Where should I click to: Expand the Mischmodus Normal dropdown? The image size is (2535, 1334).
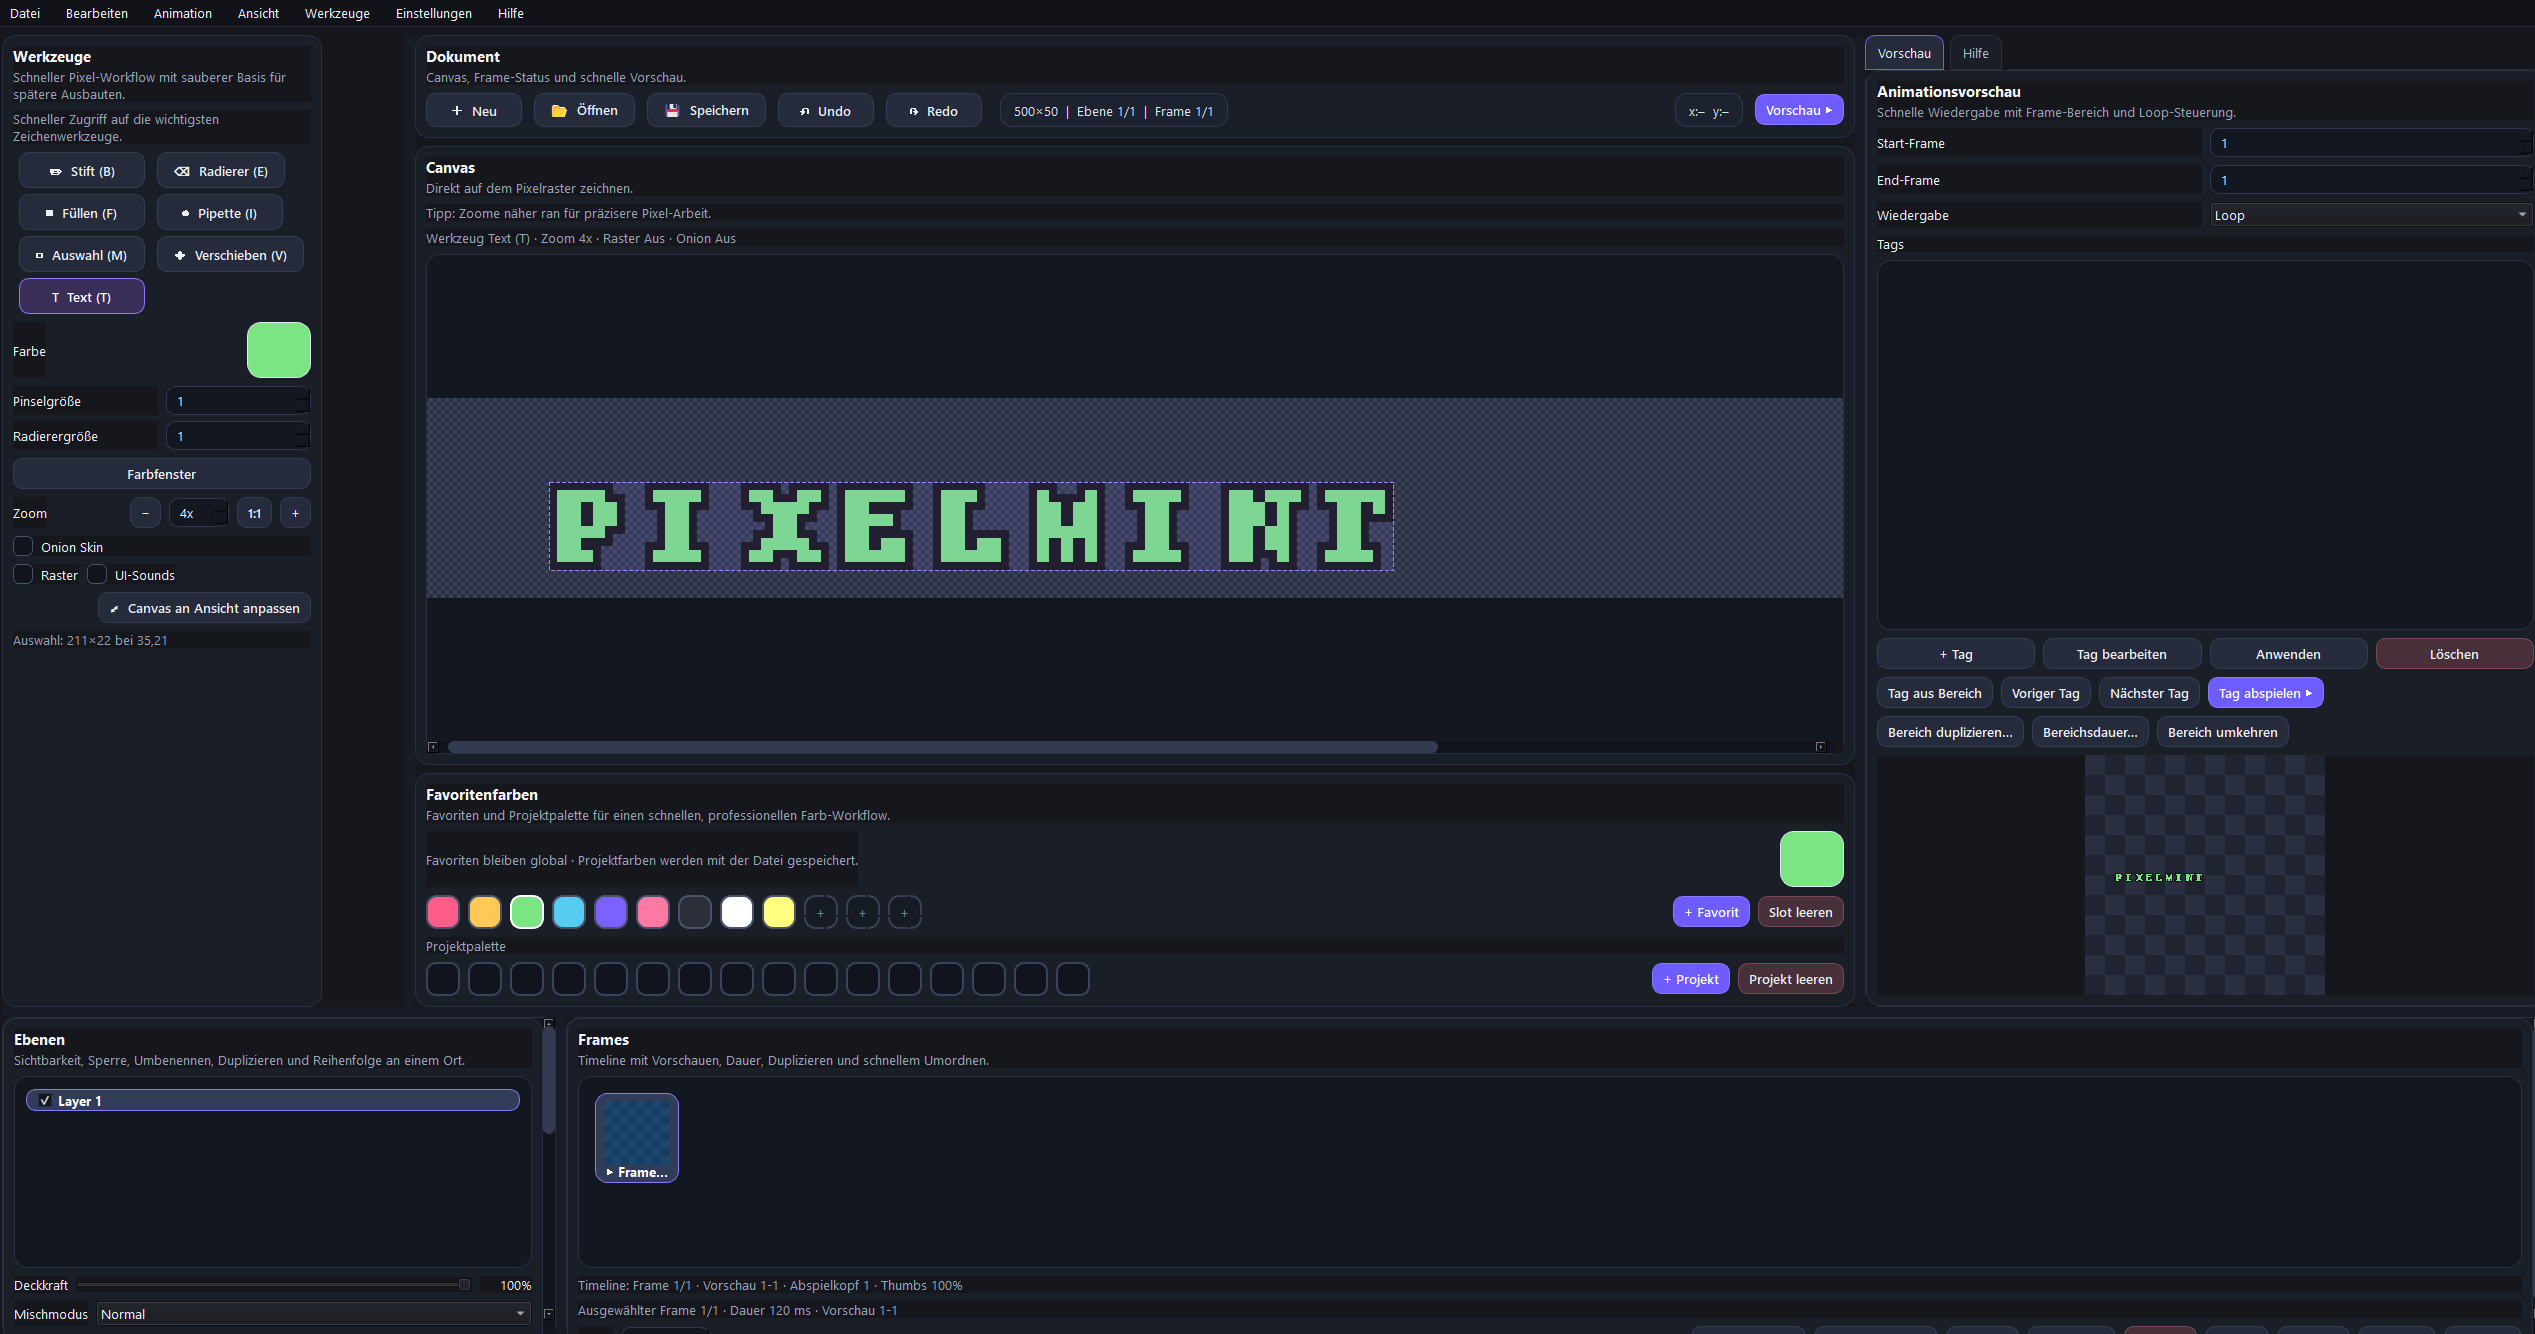tap(313, 1314)
